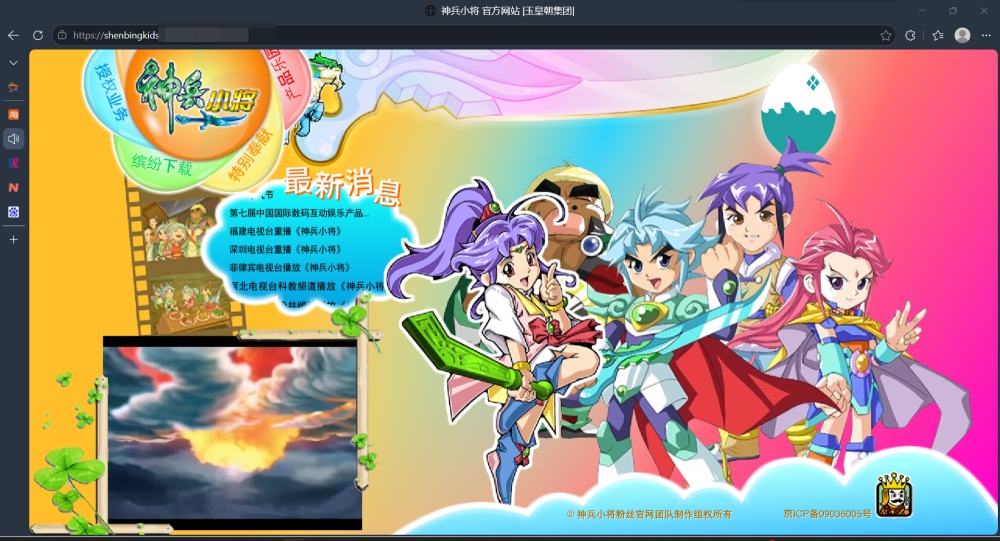The height and width of the screenshot is (541, 1000).
Task: Open news 福建电视台重播《神兵小将》
Action: tap(286, 232)
